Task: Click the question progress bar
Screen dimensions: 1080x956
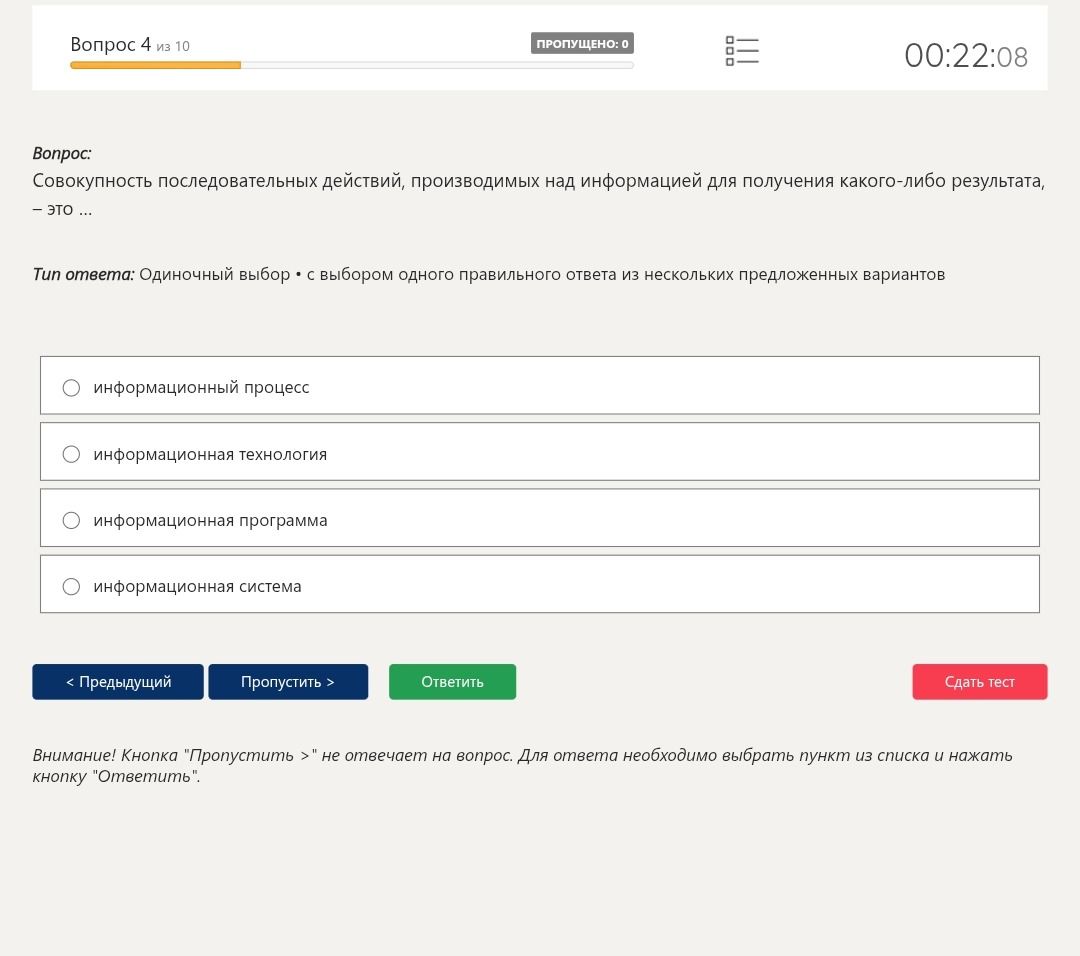Action: 351,65
